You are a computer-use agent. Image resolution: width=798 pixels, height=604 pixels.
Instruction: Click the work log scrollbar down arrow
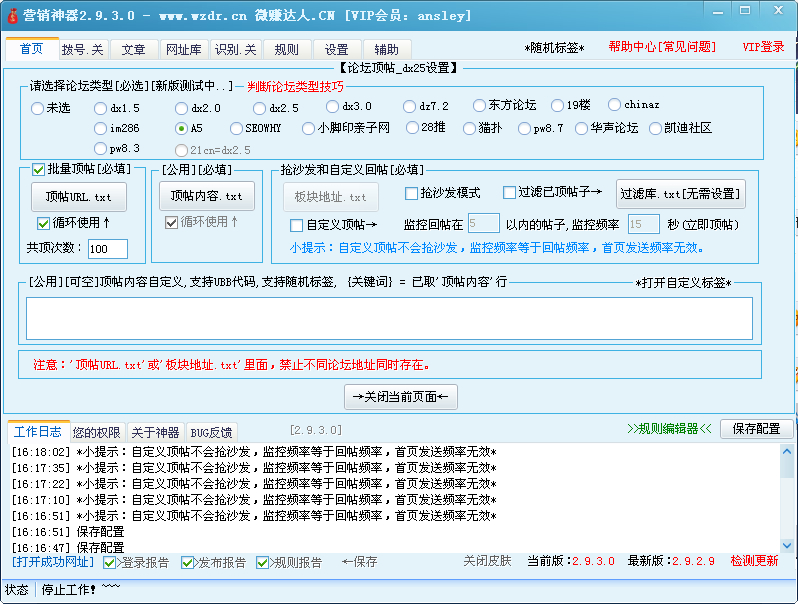(788, 545)
